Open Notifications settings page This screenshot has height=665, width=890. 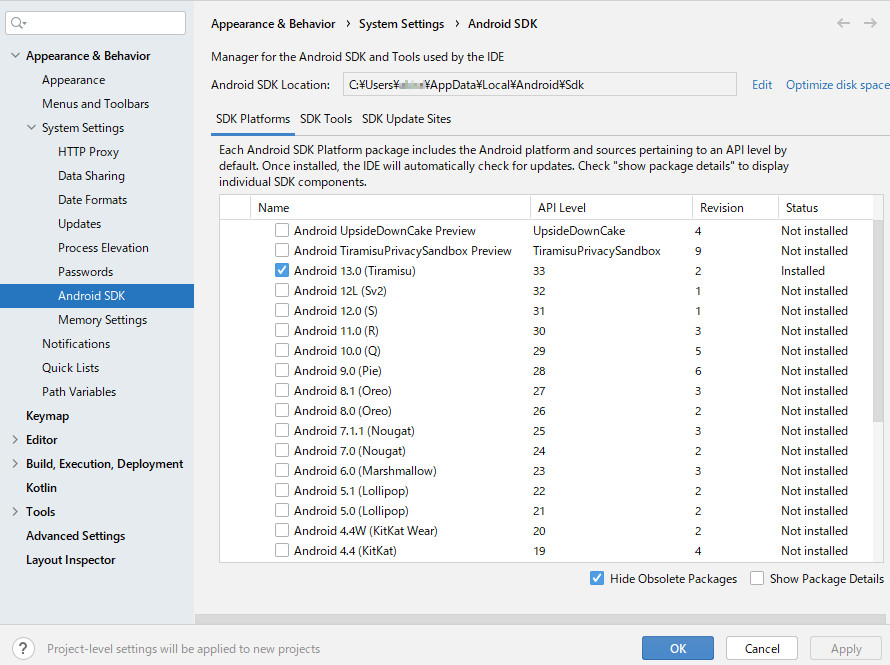pos(75,344)
